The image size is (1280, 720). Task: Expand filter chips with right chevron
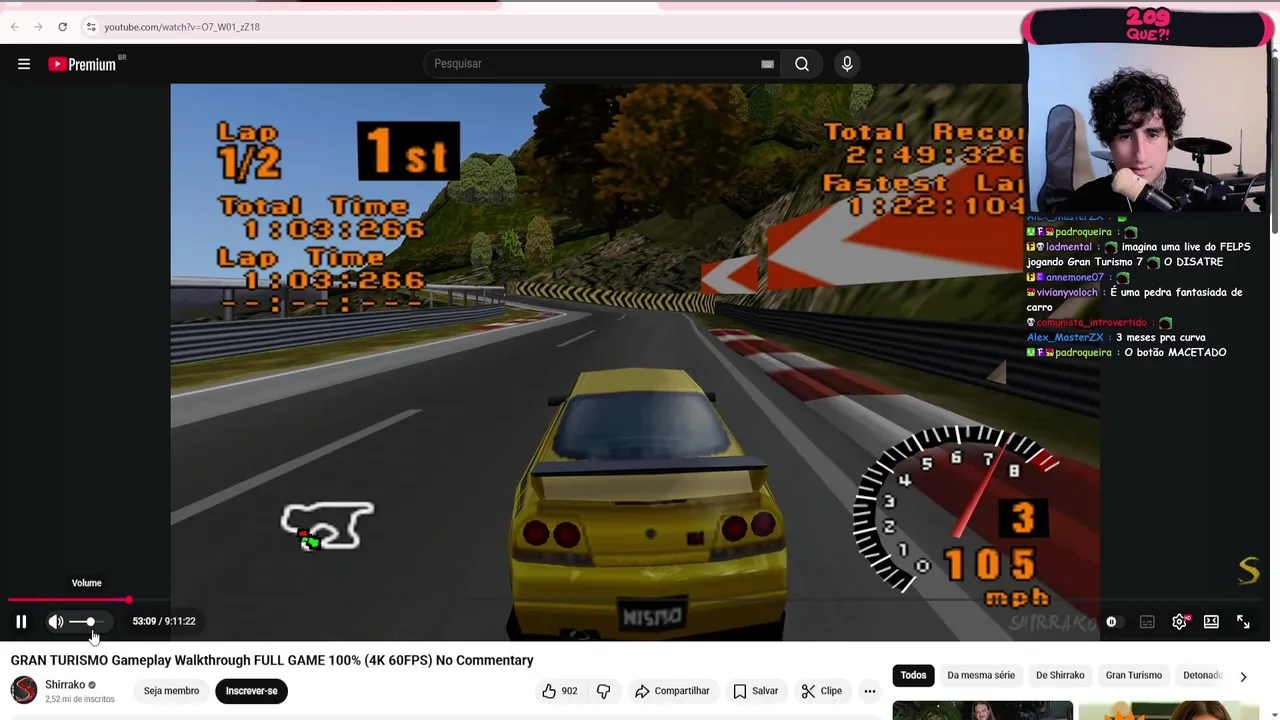[1243, 676]
